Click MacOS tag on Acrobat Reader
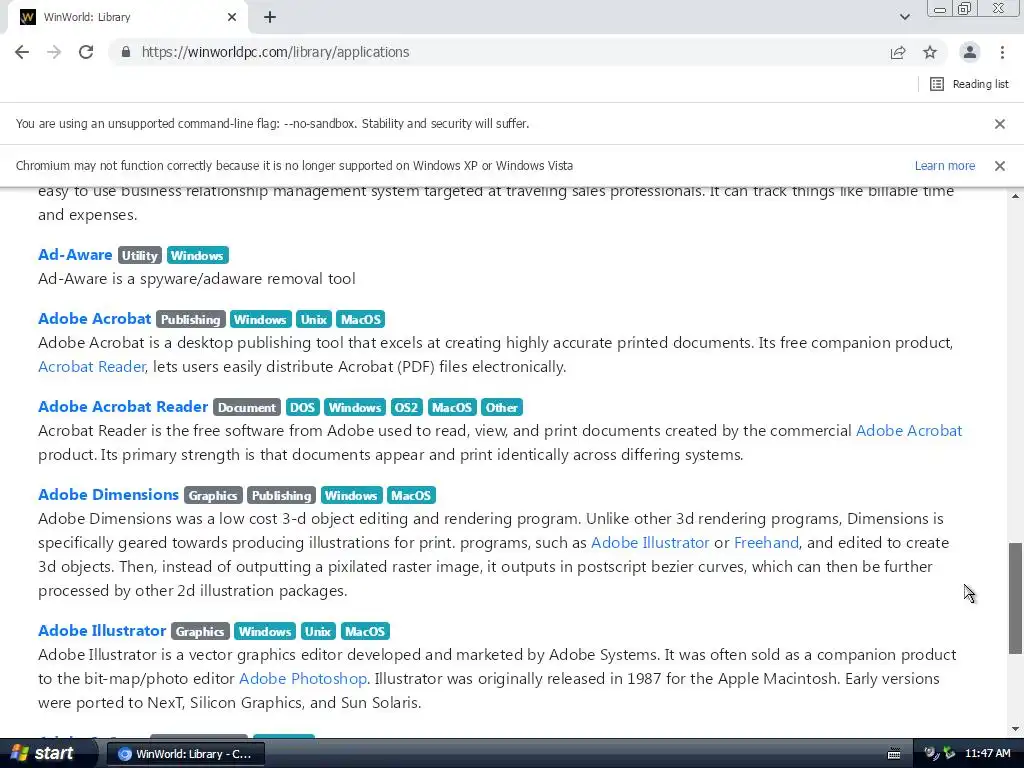 tap(452, 408)
